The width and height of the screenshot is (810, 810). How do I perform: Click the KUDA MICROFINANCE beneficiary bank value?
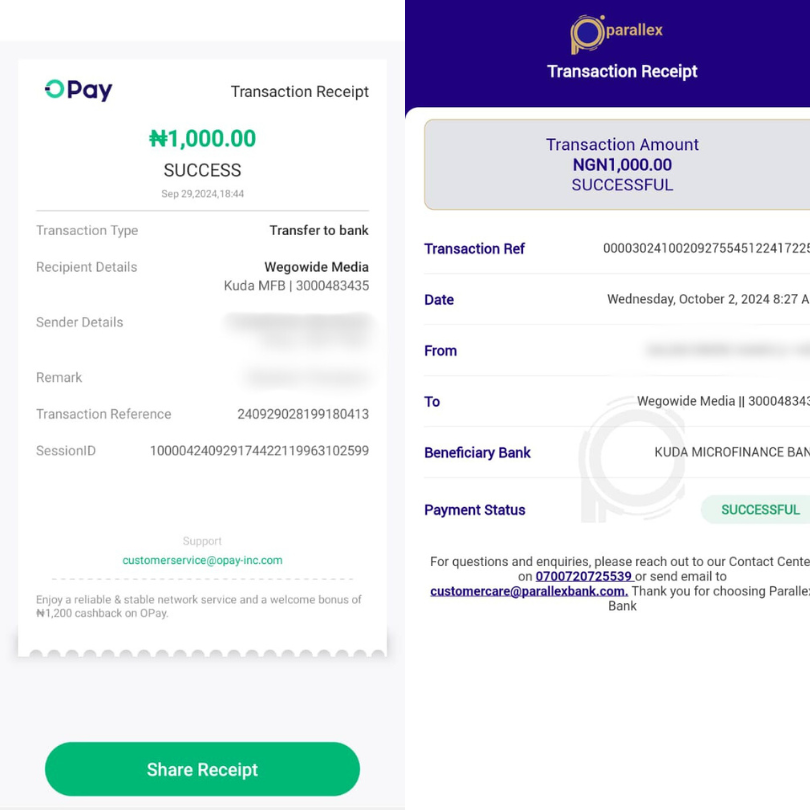731,452
